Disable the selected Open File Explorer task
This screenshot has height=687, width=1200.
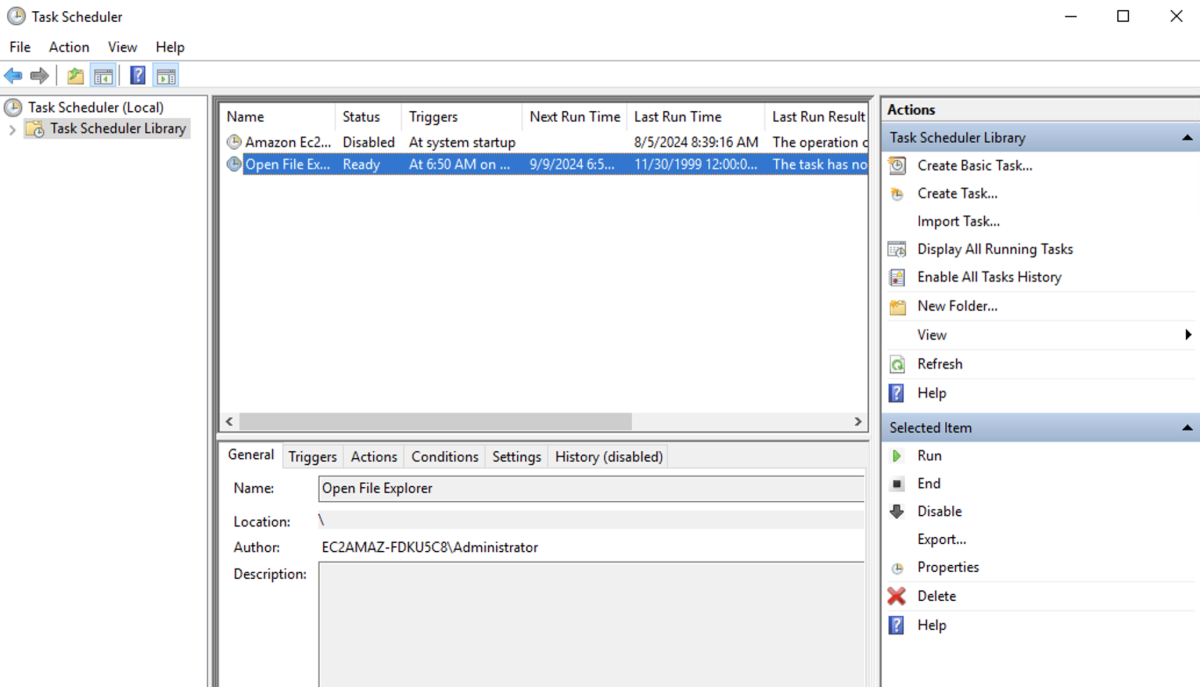939,512
